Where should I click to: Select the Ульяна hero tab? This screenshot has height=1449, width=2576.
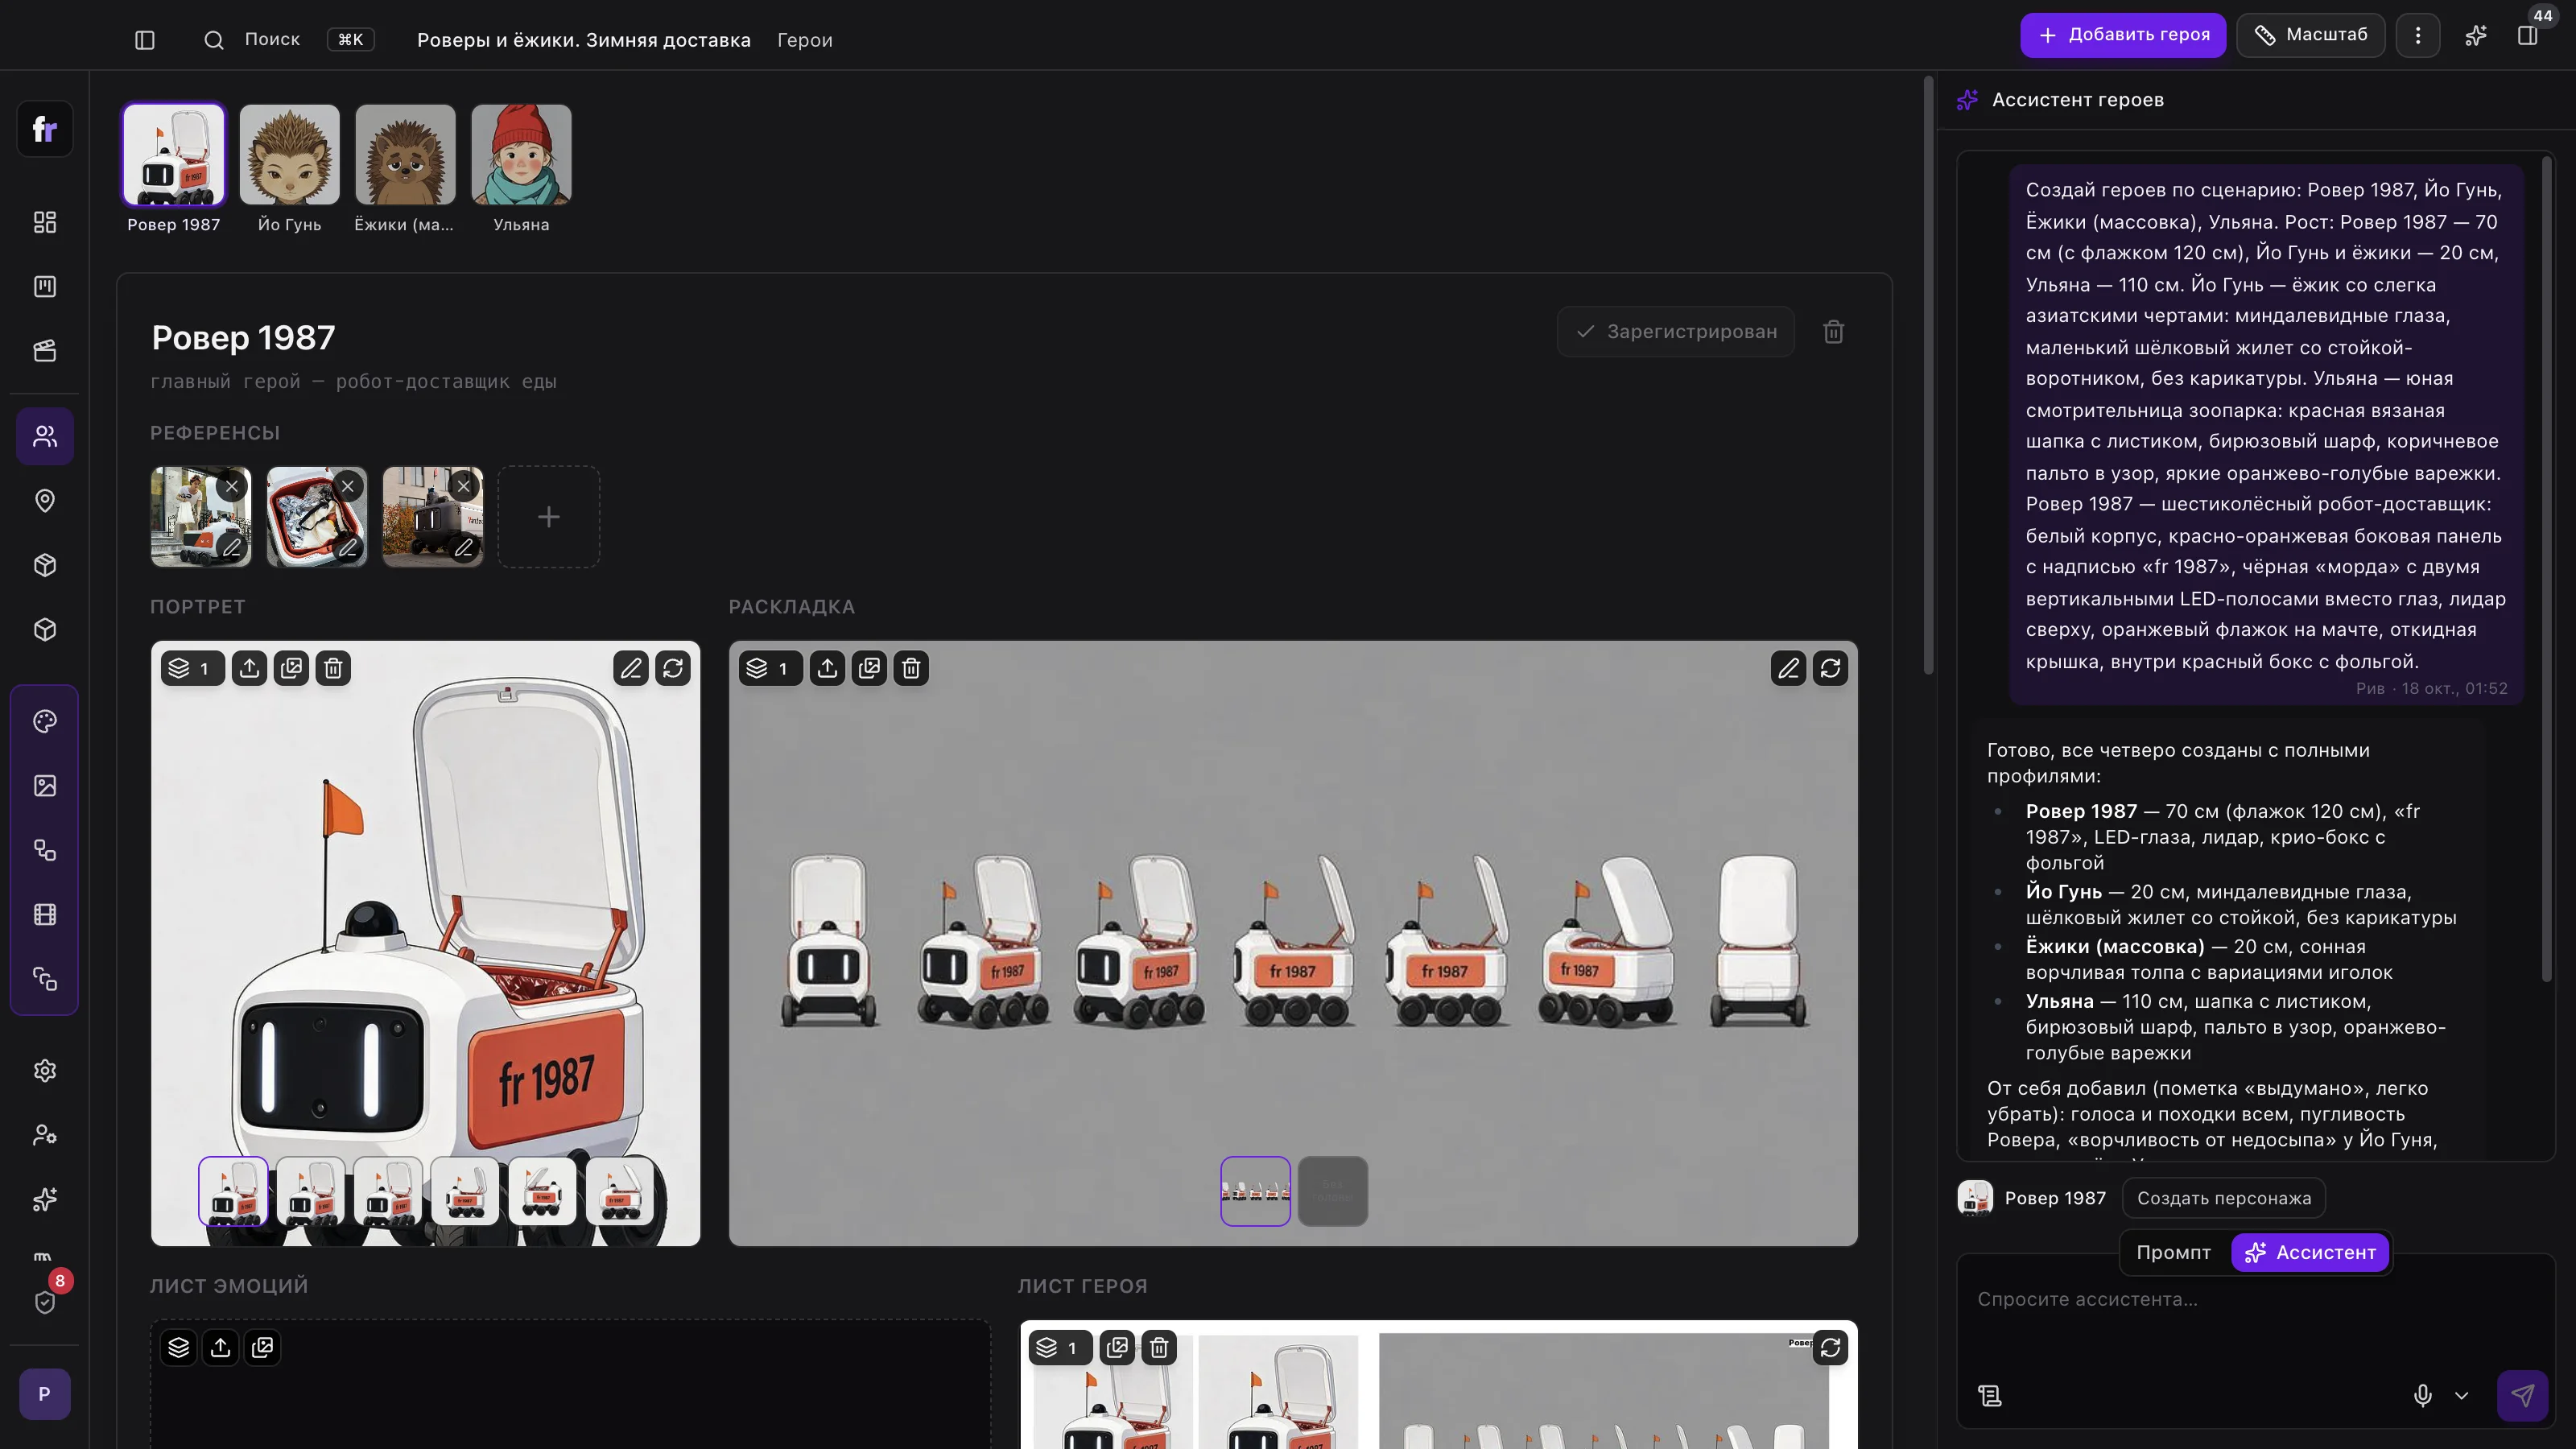click(521, 168)
